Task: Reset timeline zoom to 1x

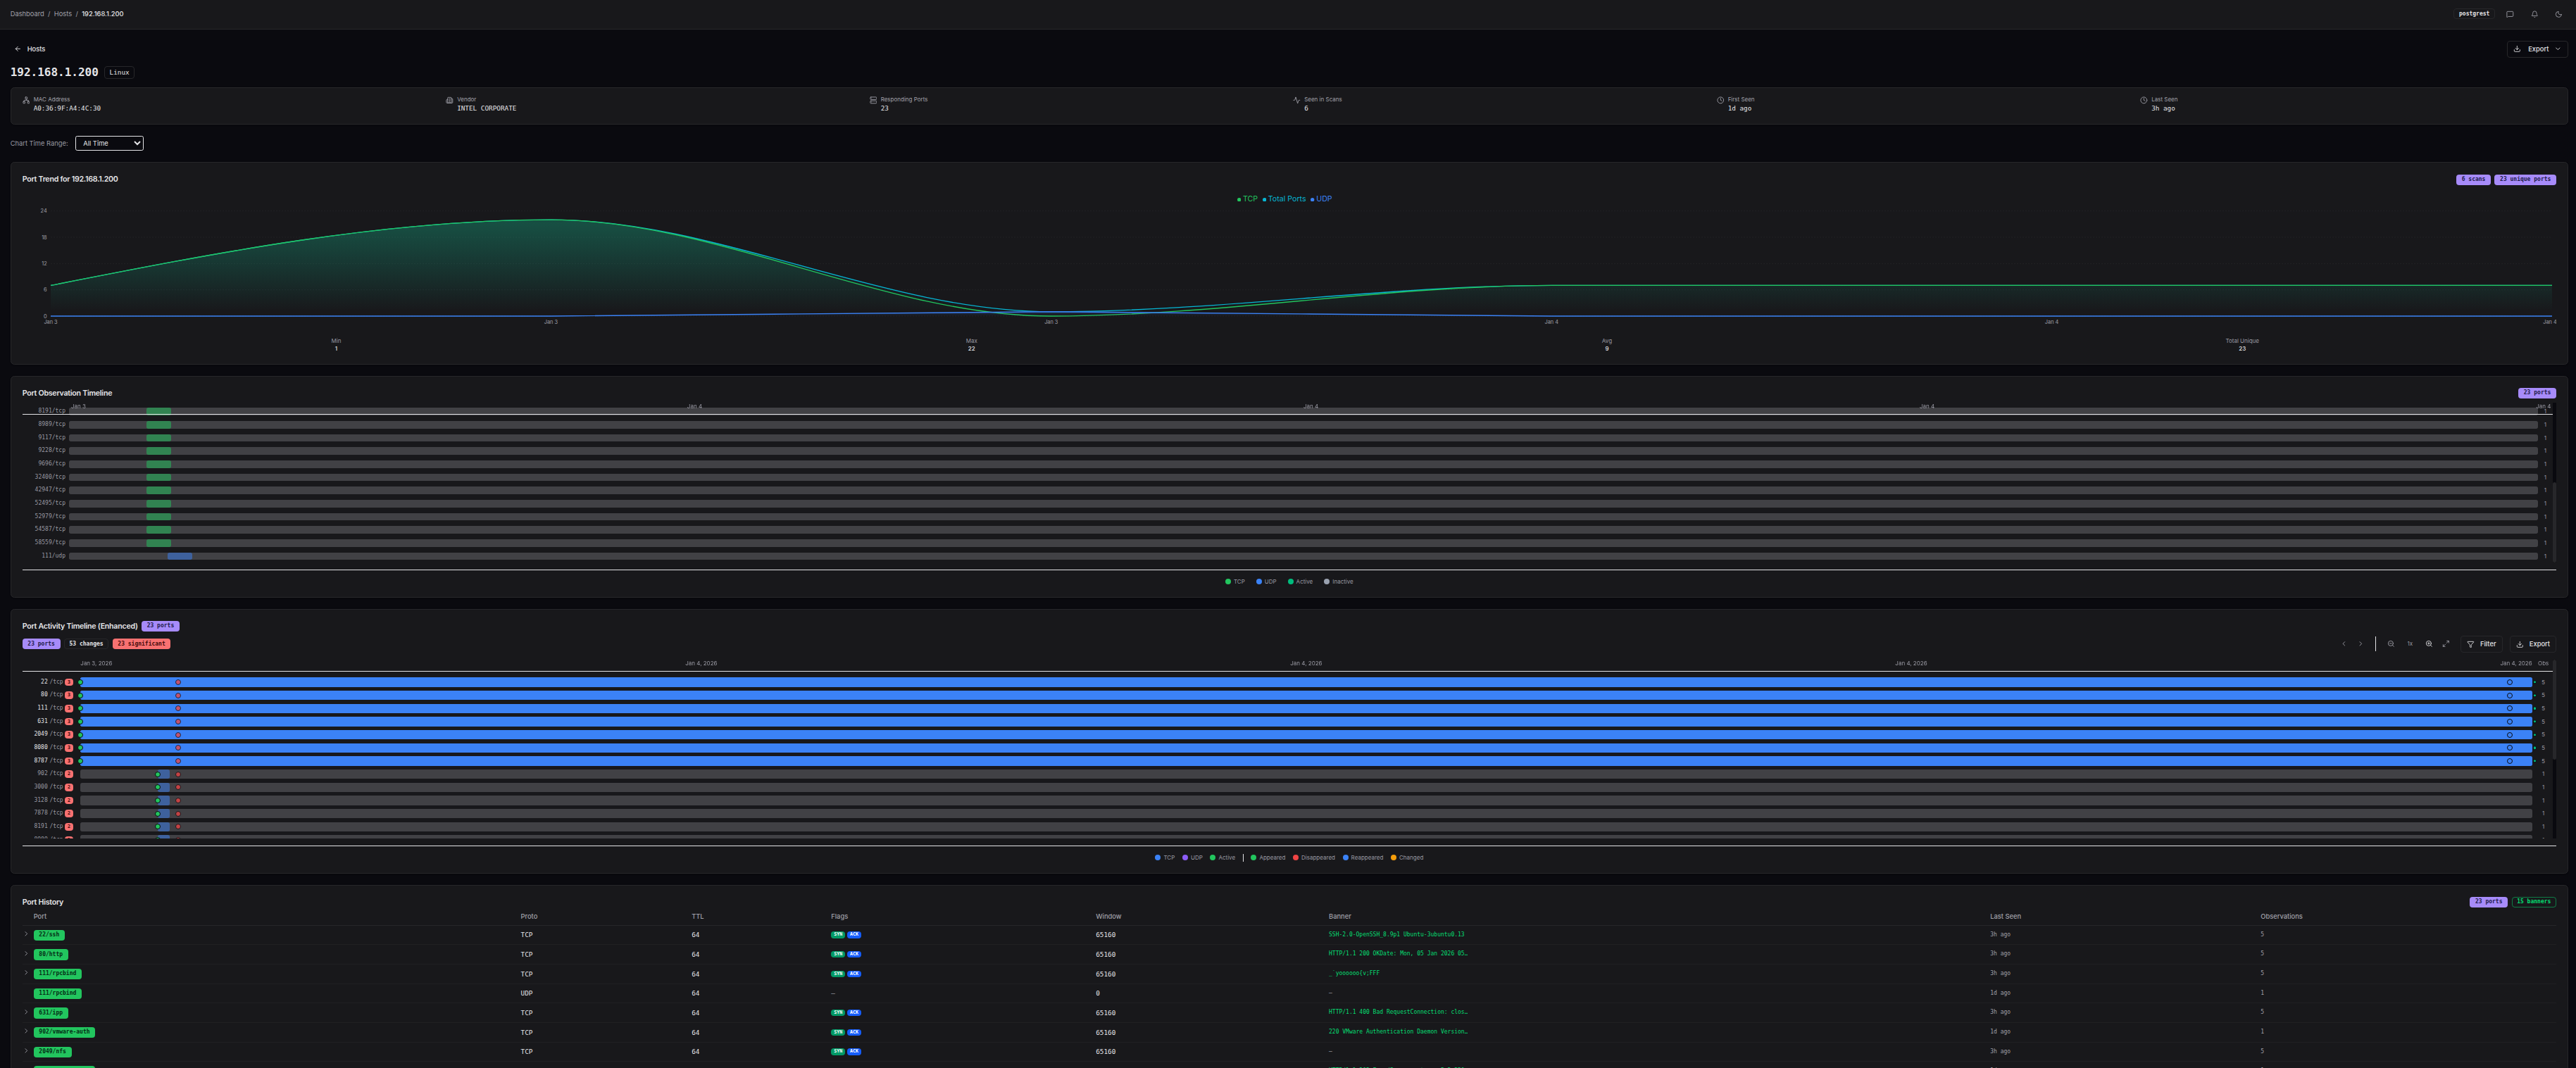Action: coord(2410,644)
